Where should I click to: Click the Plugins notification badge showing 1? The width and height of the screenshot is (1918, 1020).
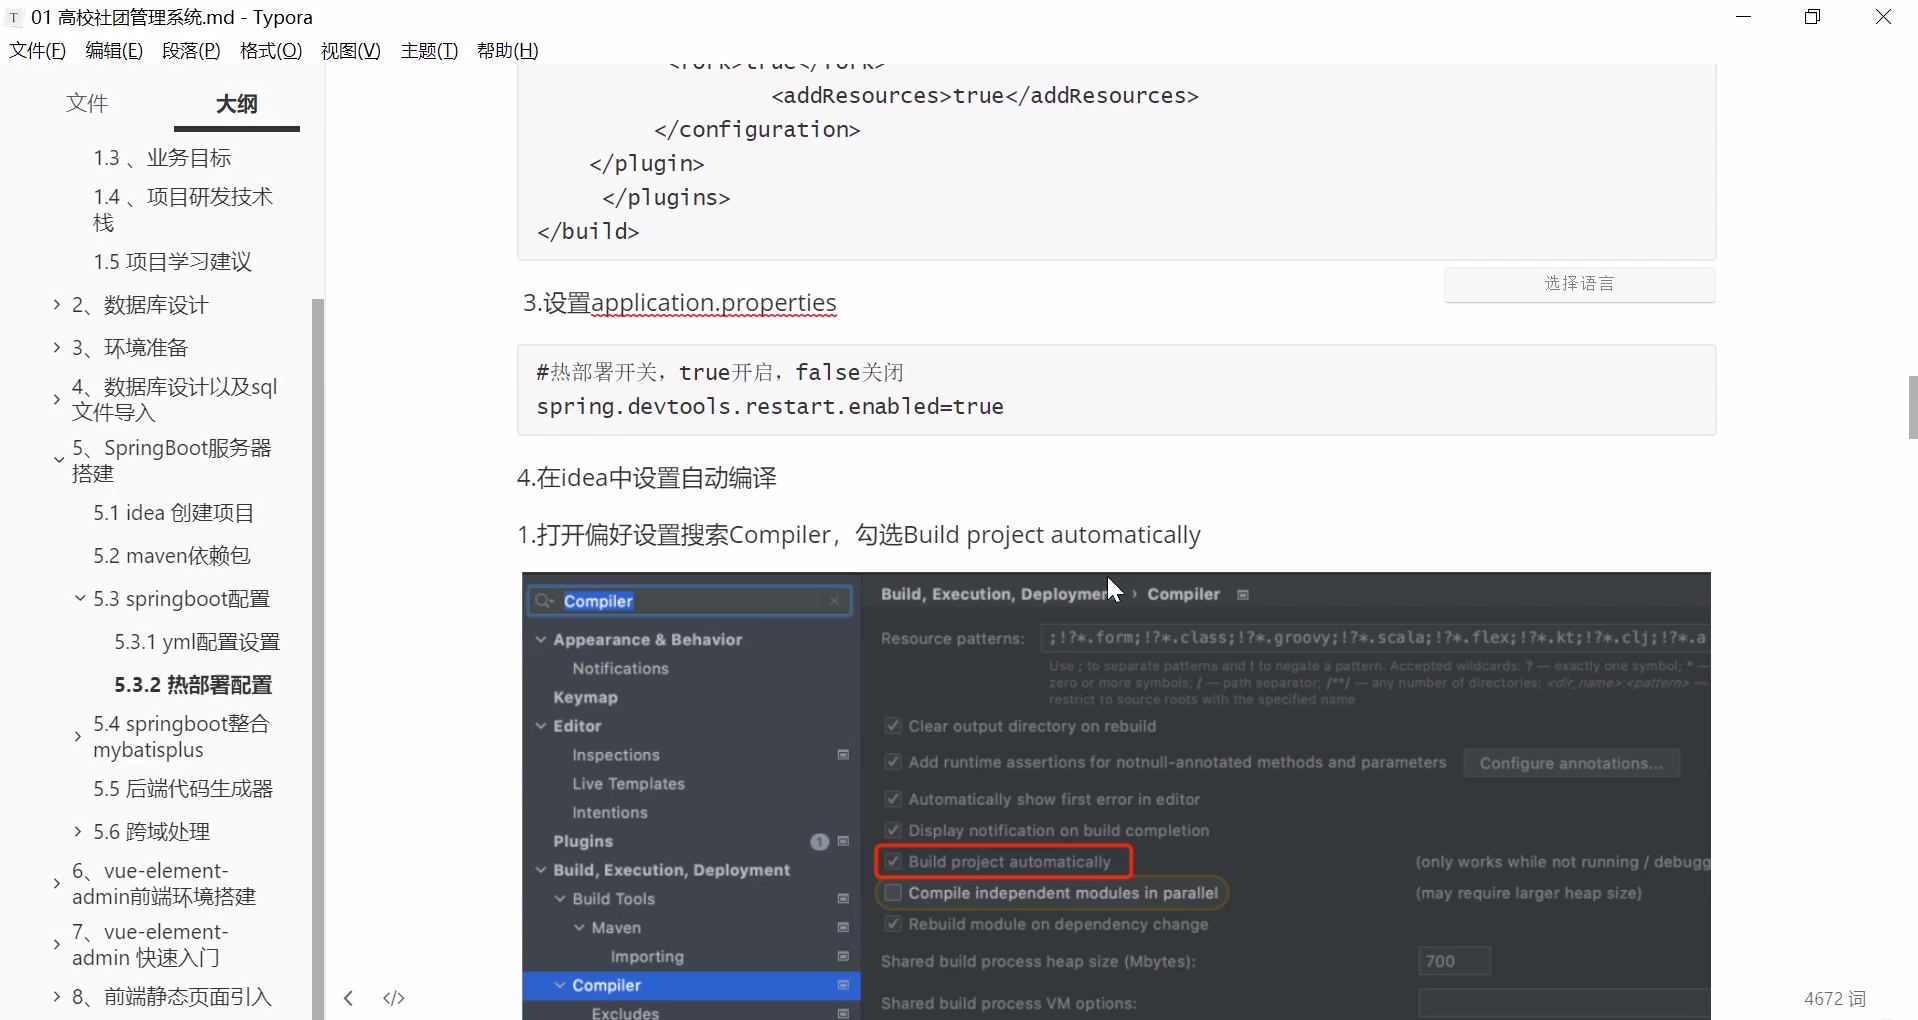point(820,841)
